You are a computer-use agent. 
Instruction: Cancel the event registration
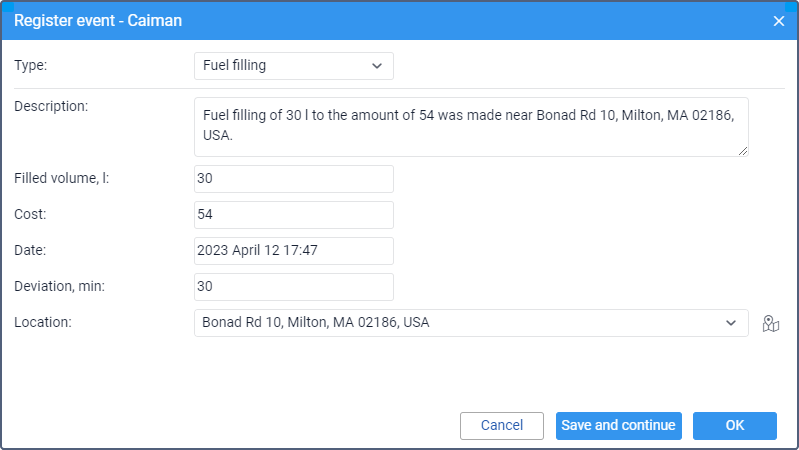pyautogui.click(x=502, y=426)
